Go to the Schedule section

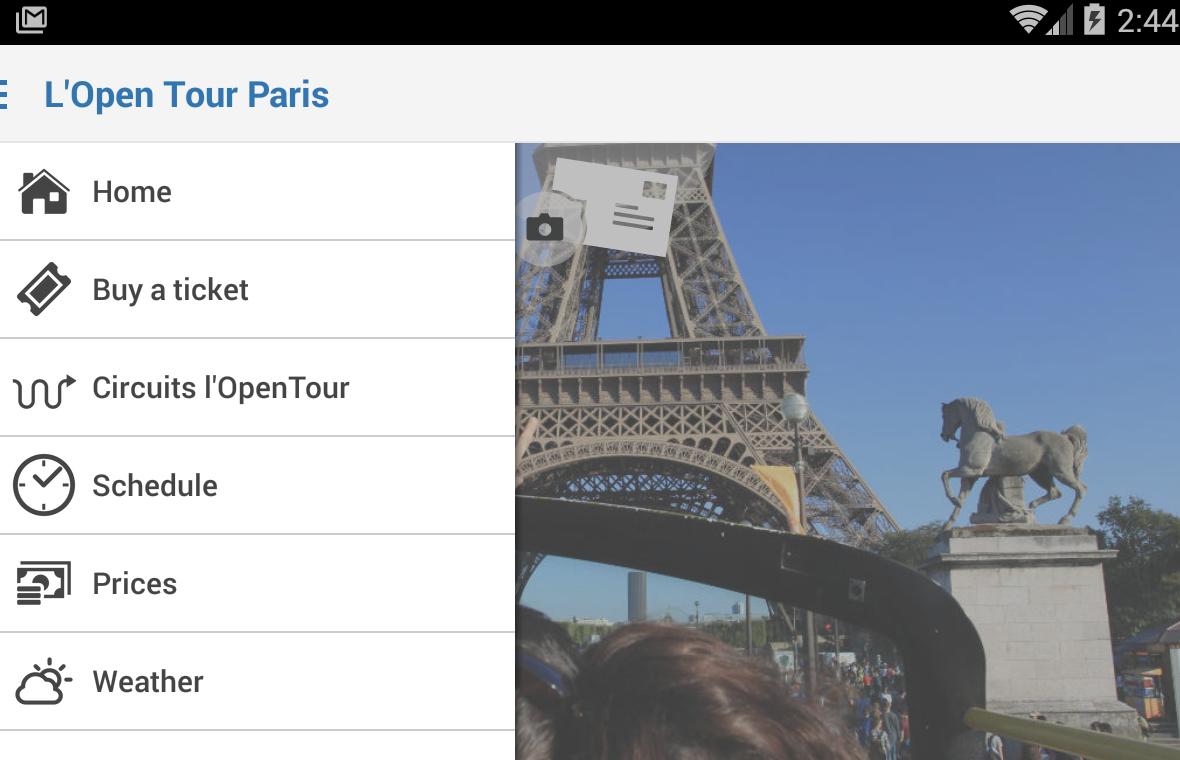point(155,486)
